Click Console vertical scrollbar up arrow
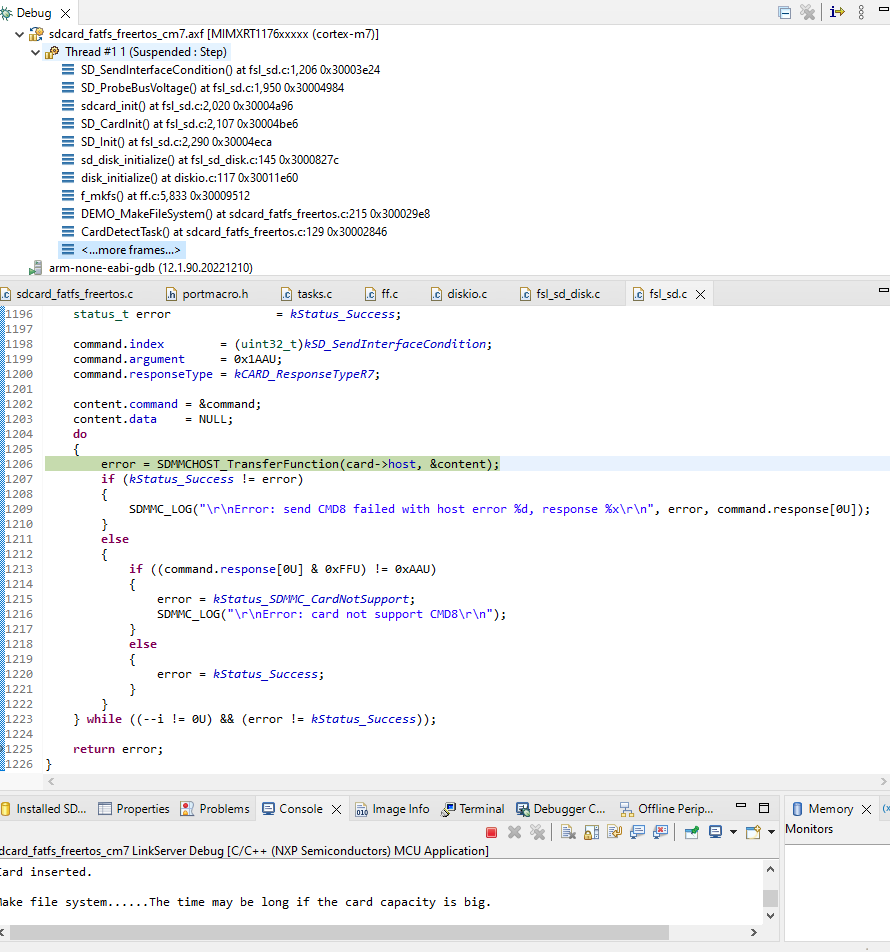The width and height of the screenshot is (890, 952). click(770, 869)
